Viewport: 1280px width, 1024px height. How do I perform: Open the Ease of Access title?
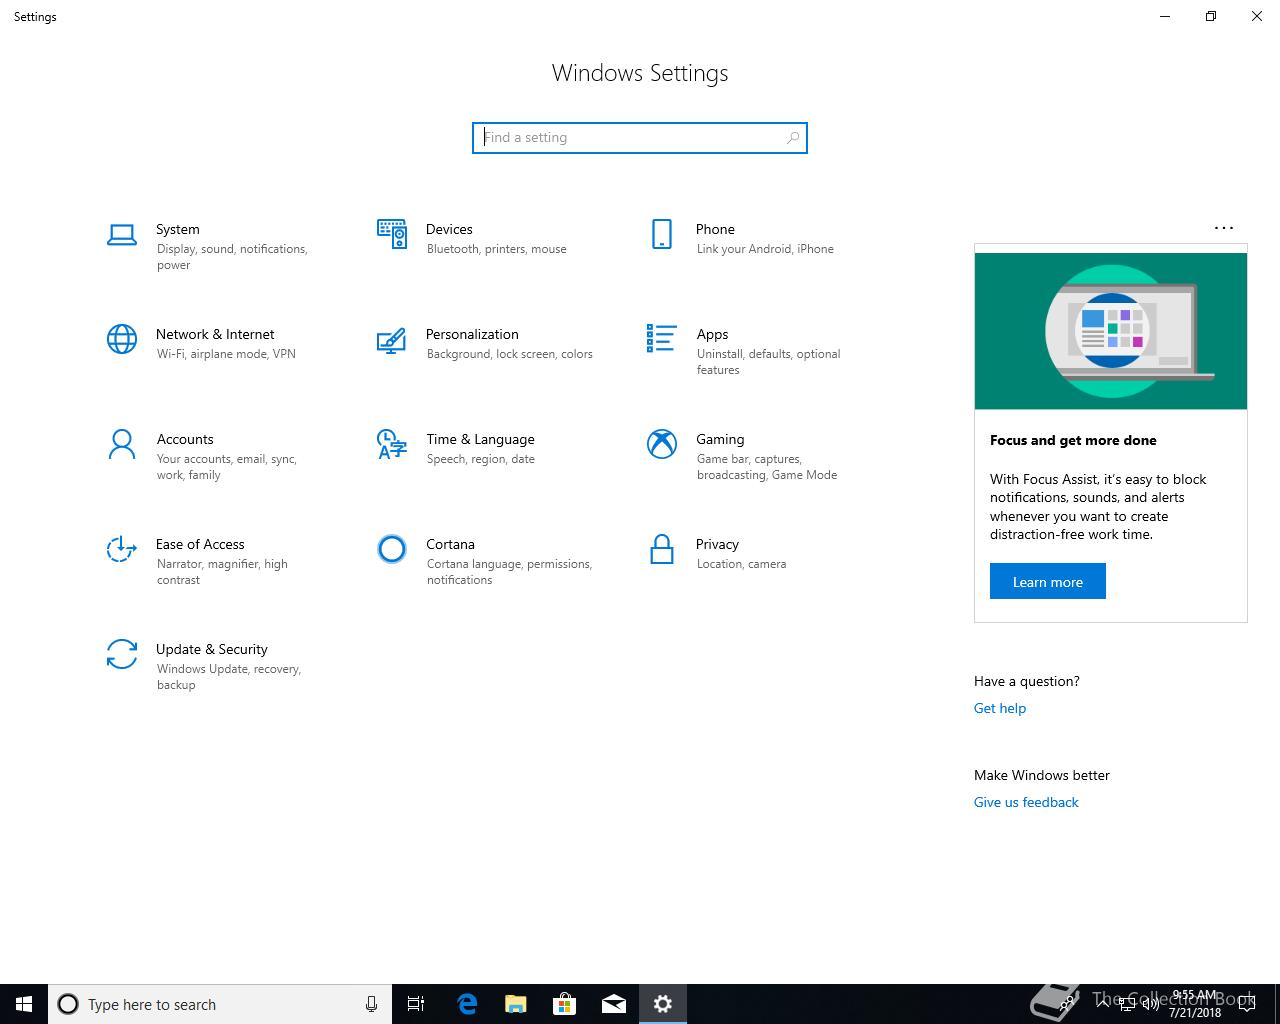(200, 544)
